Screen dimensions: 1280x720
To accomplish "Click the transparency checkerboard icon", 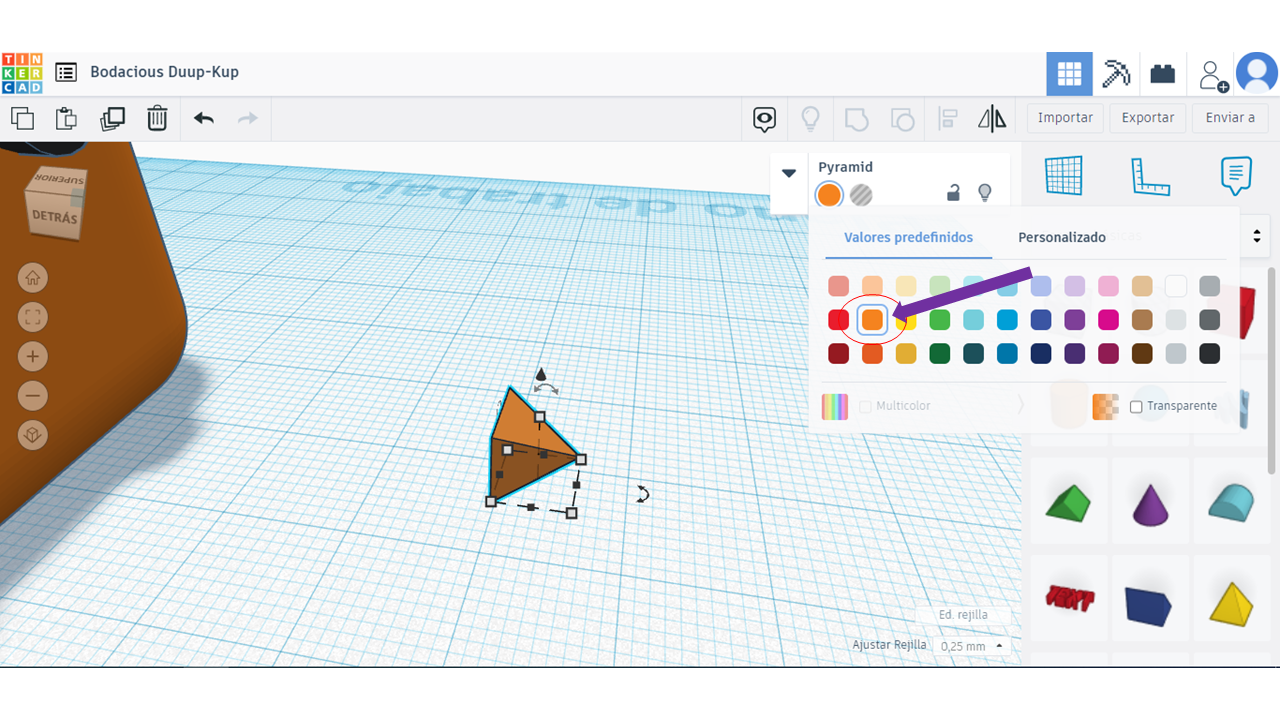I will [1105, 407].
